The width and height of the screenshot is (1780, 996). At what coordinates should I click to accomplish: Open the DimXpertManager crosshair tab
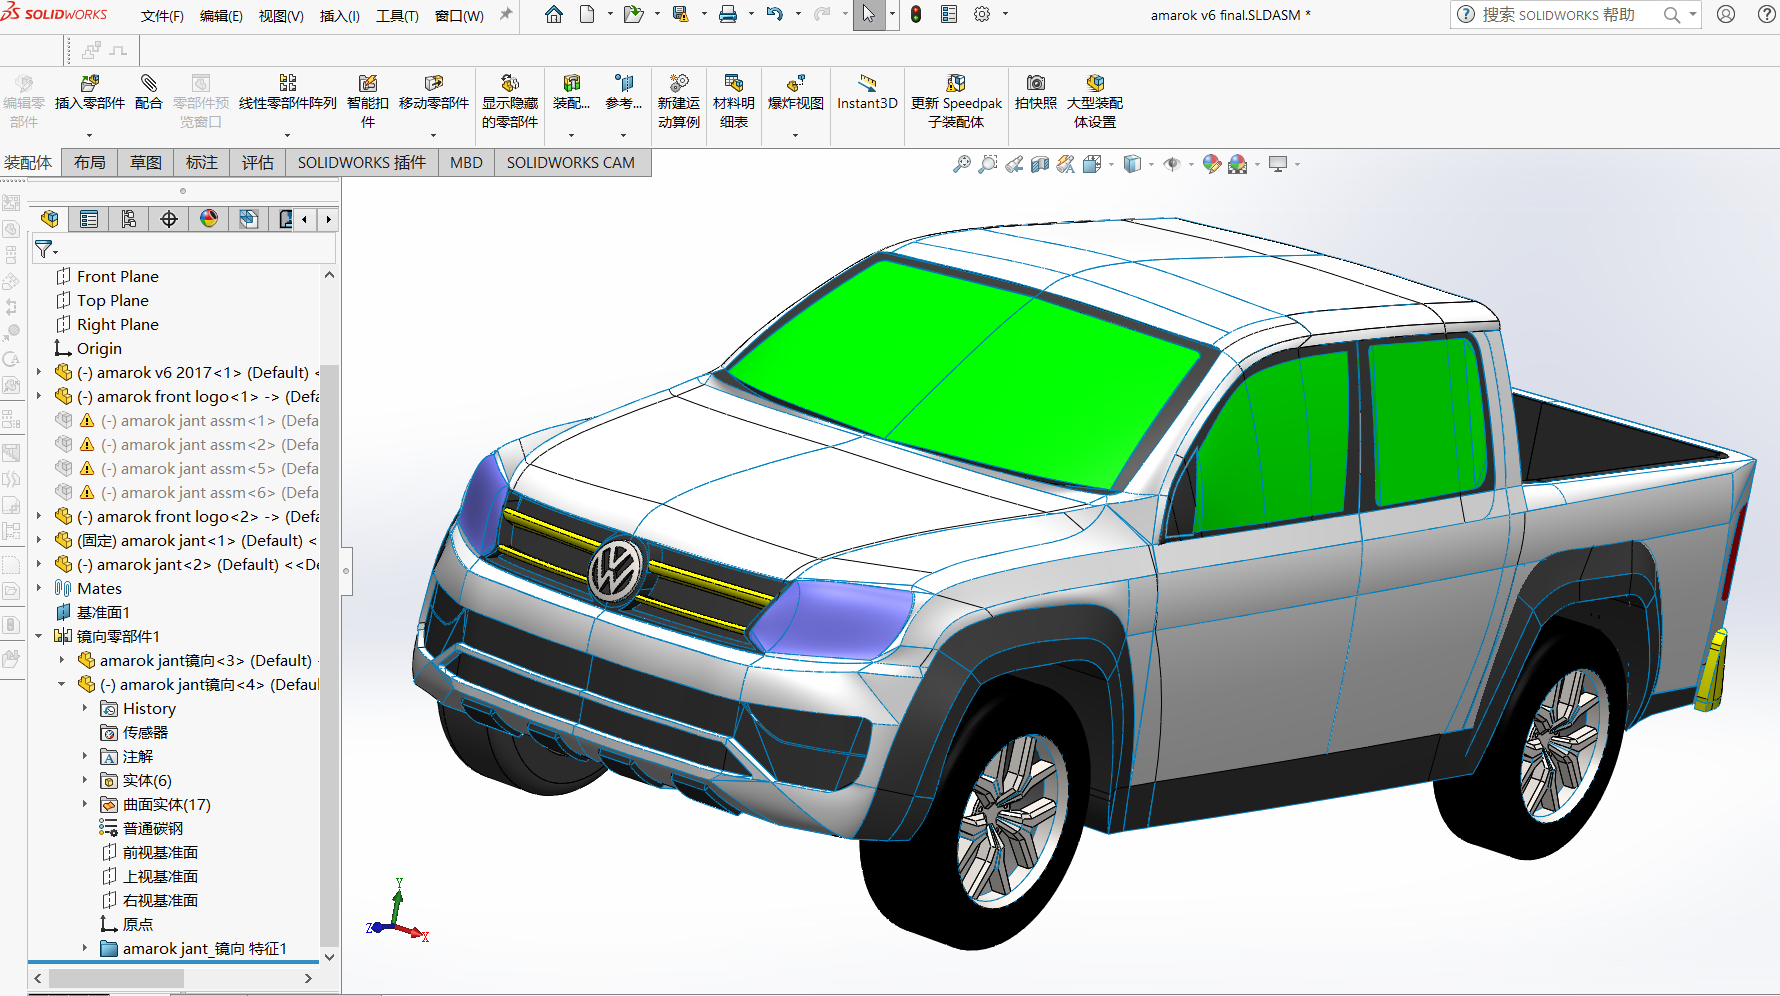pyautogui.click(x=169, y=219)
